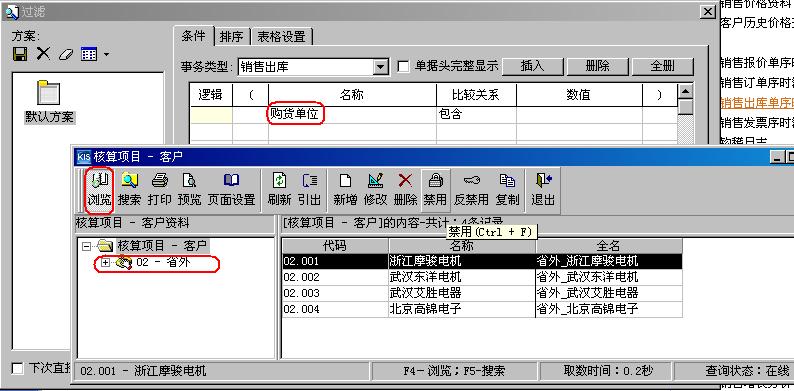Viewport: 794px width, 391px height.
Task: Click the 逻辑 column header
Action: (211, 95)
